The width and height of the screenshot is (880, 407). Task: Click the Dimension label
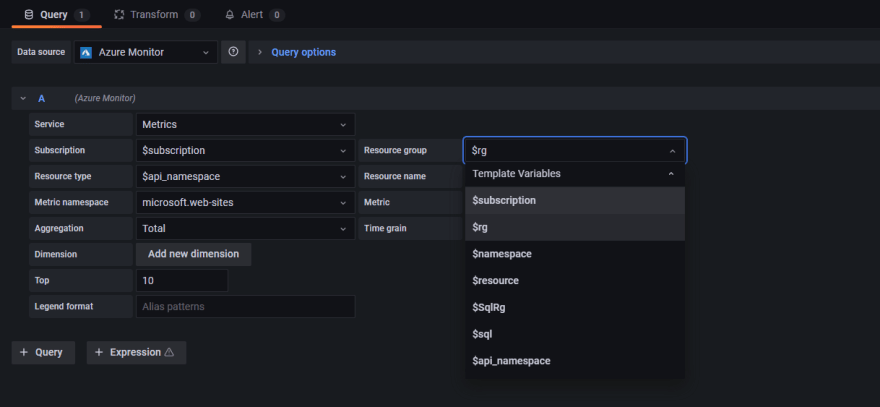click(x=56, y=254)
